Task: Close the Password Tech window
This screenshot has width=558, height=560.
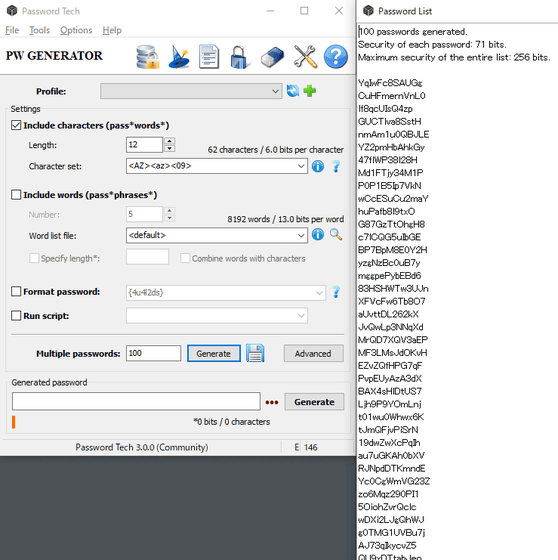Action: 339,11
